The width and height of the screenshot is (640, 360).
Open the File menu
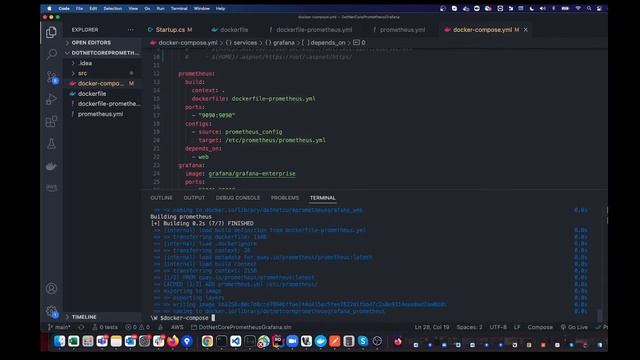(x=79, y=8)
